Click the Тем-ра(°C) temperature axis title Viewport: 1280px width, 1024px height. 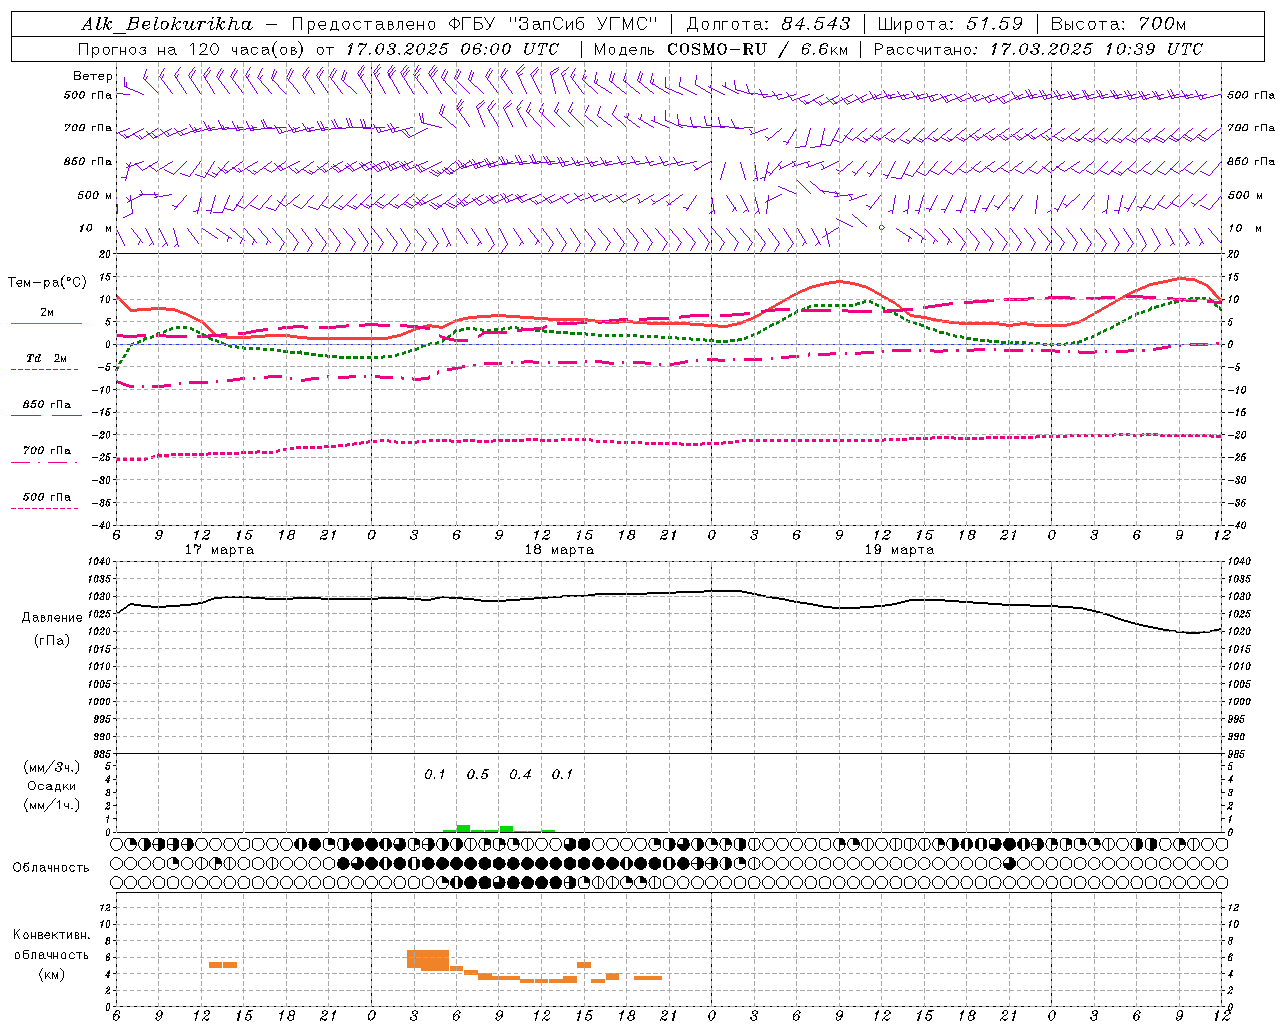click(x=47, y=283)
